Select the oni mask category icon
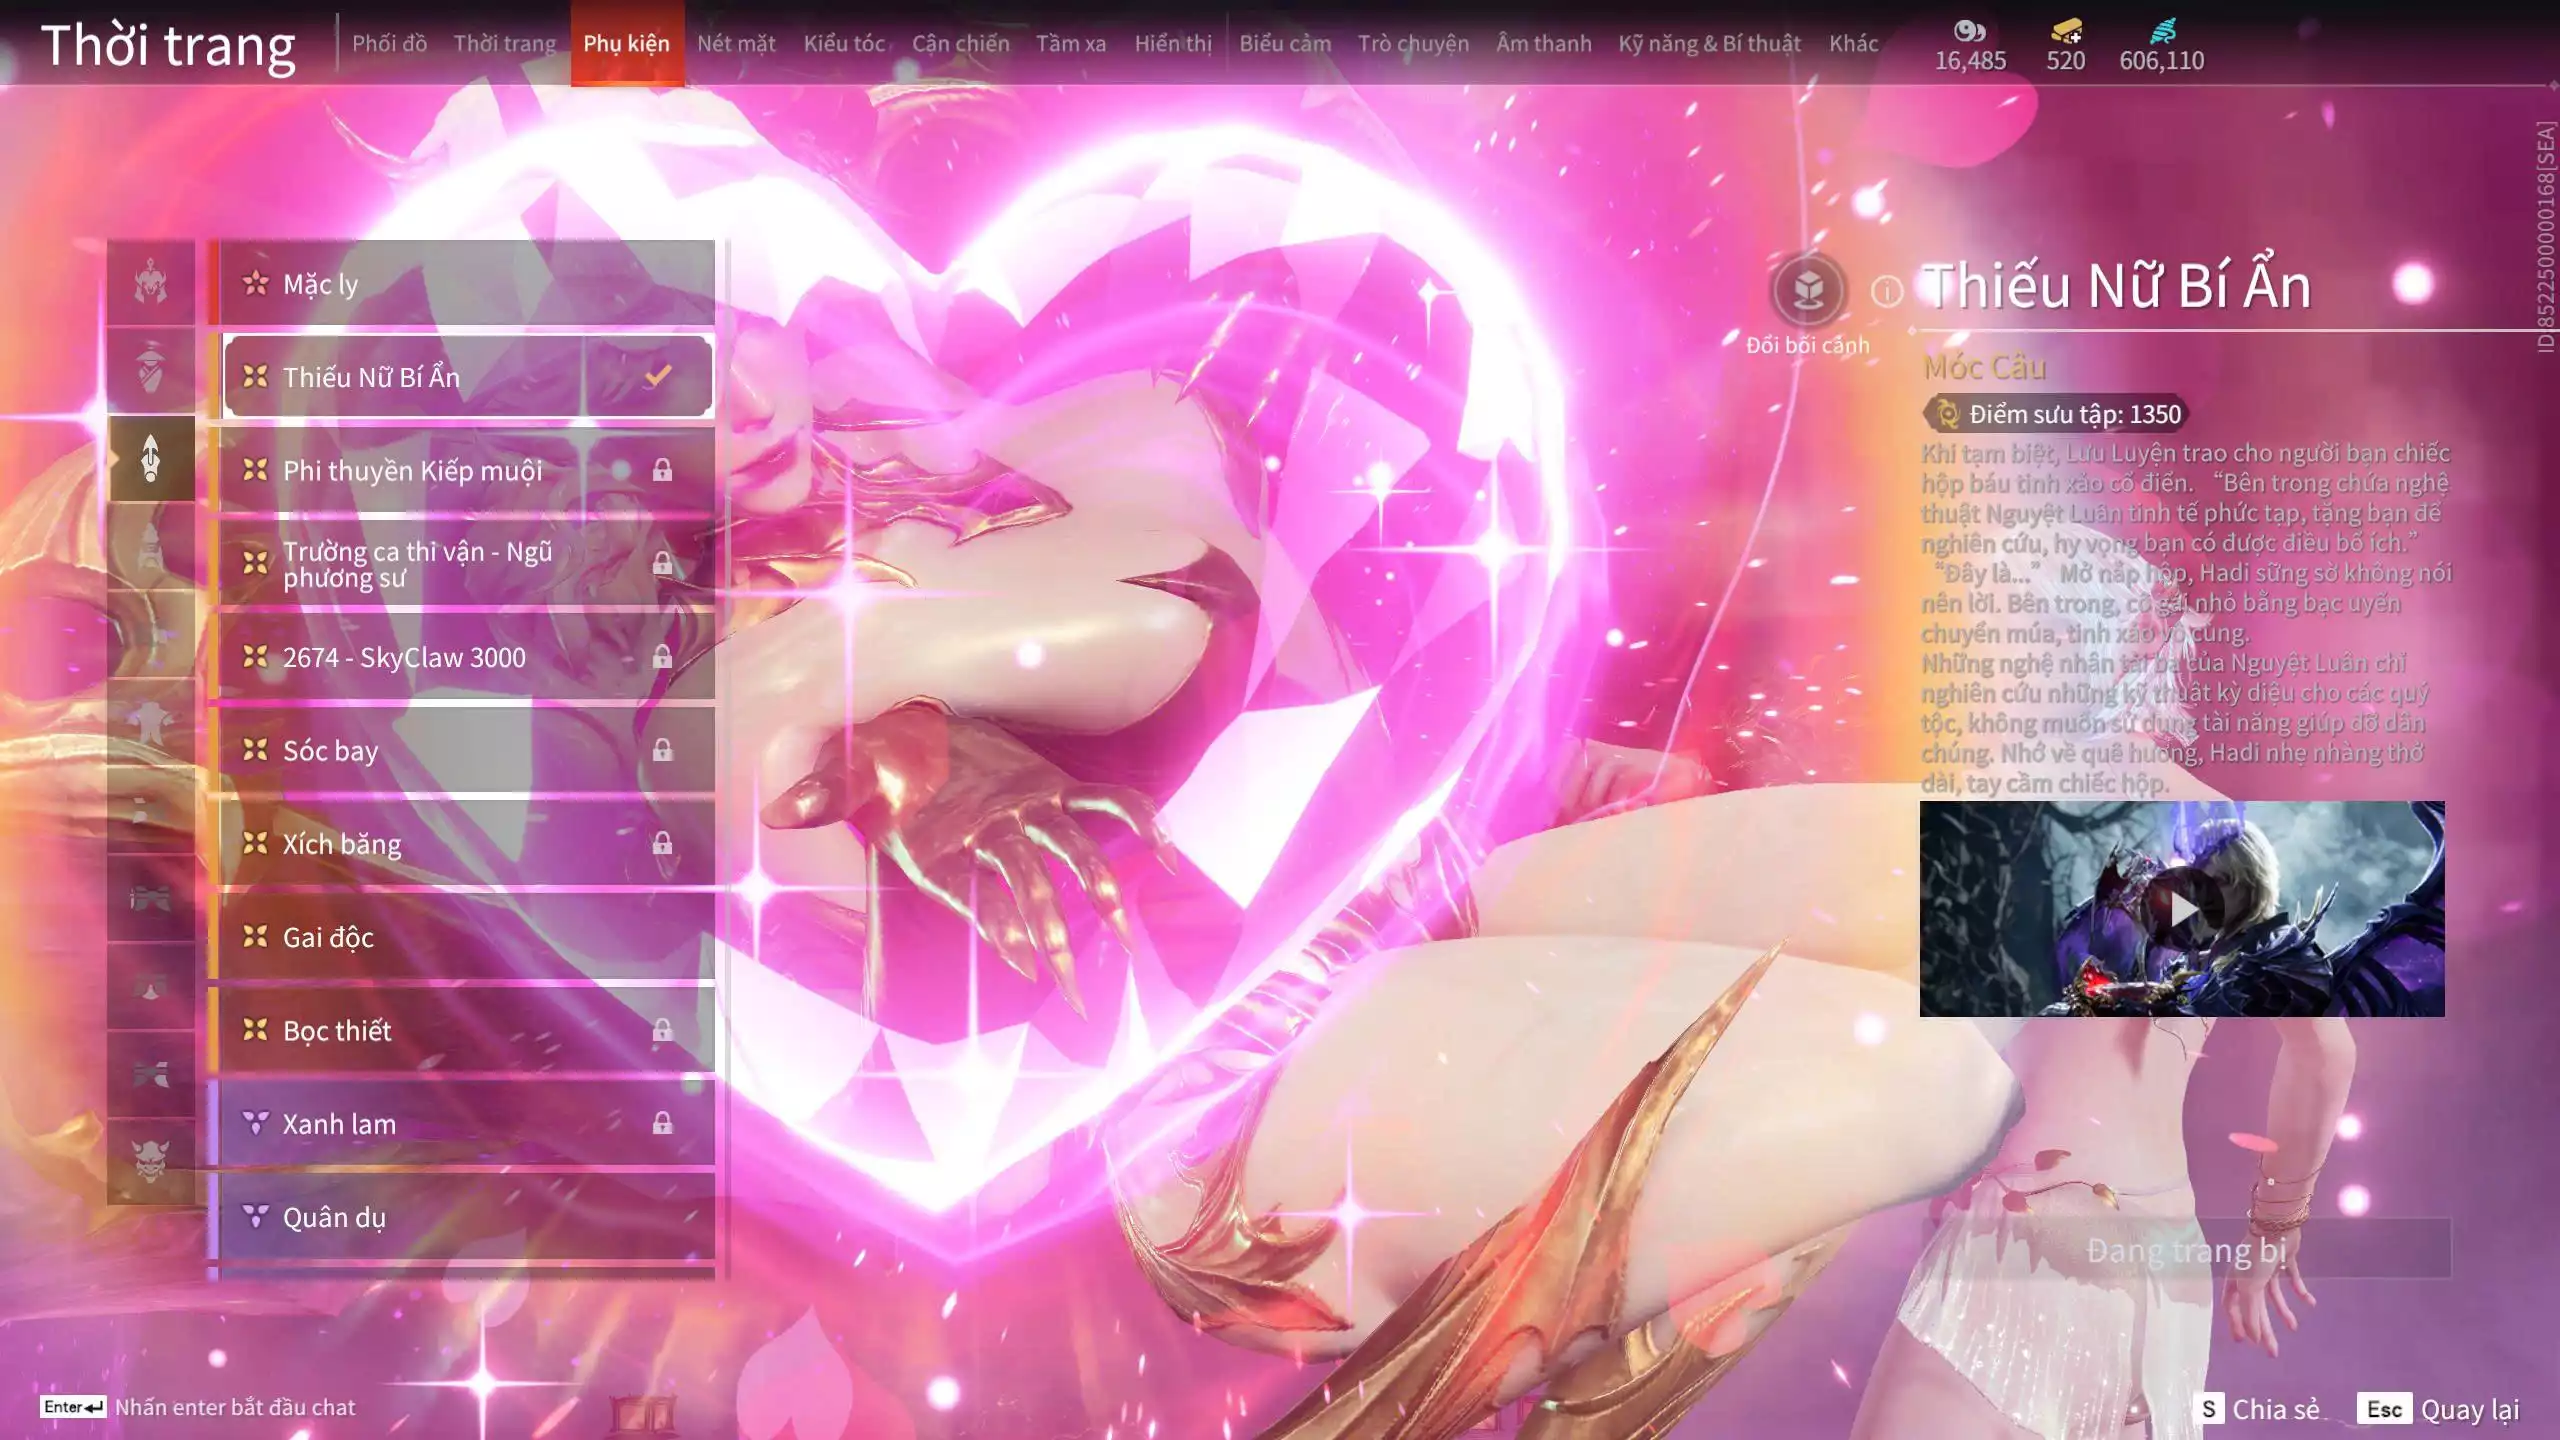 pos(151,1160)
